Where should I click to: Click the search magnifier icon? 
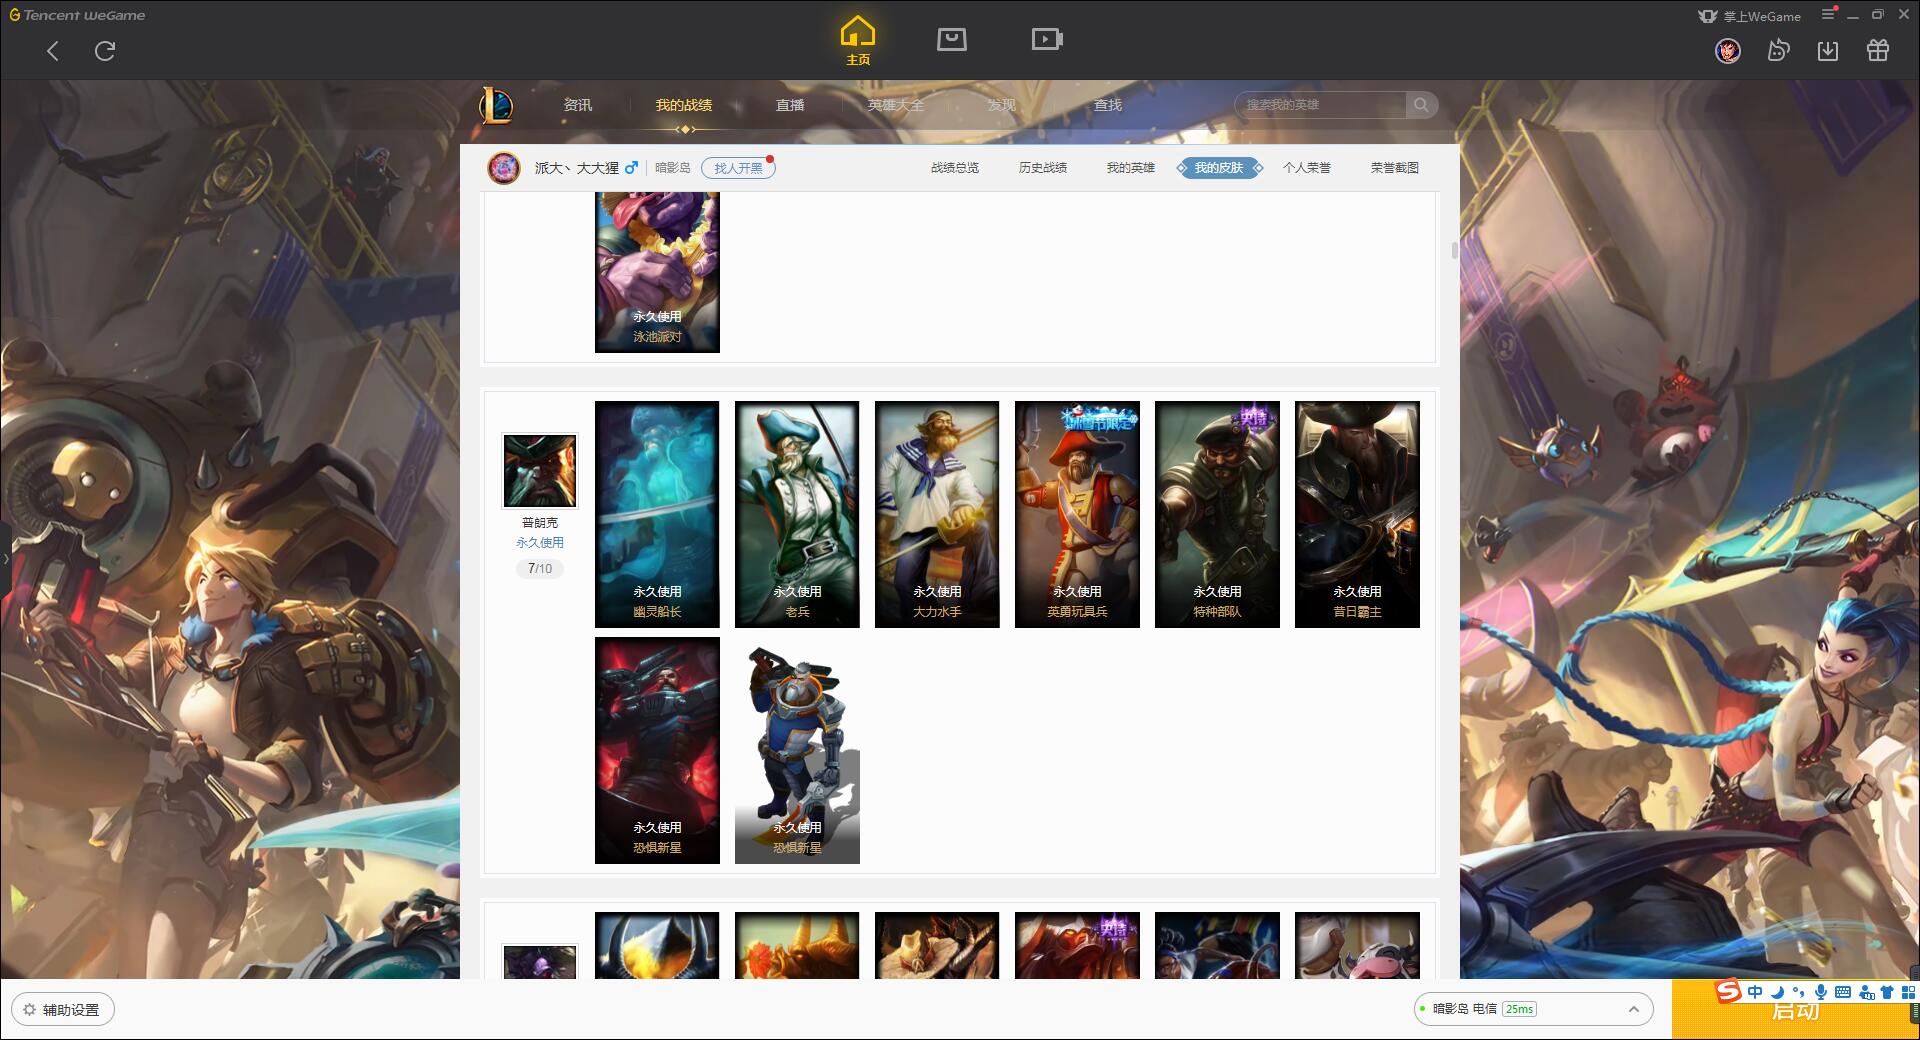point(1420,105)
